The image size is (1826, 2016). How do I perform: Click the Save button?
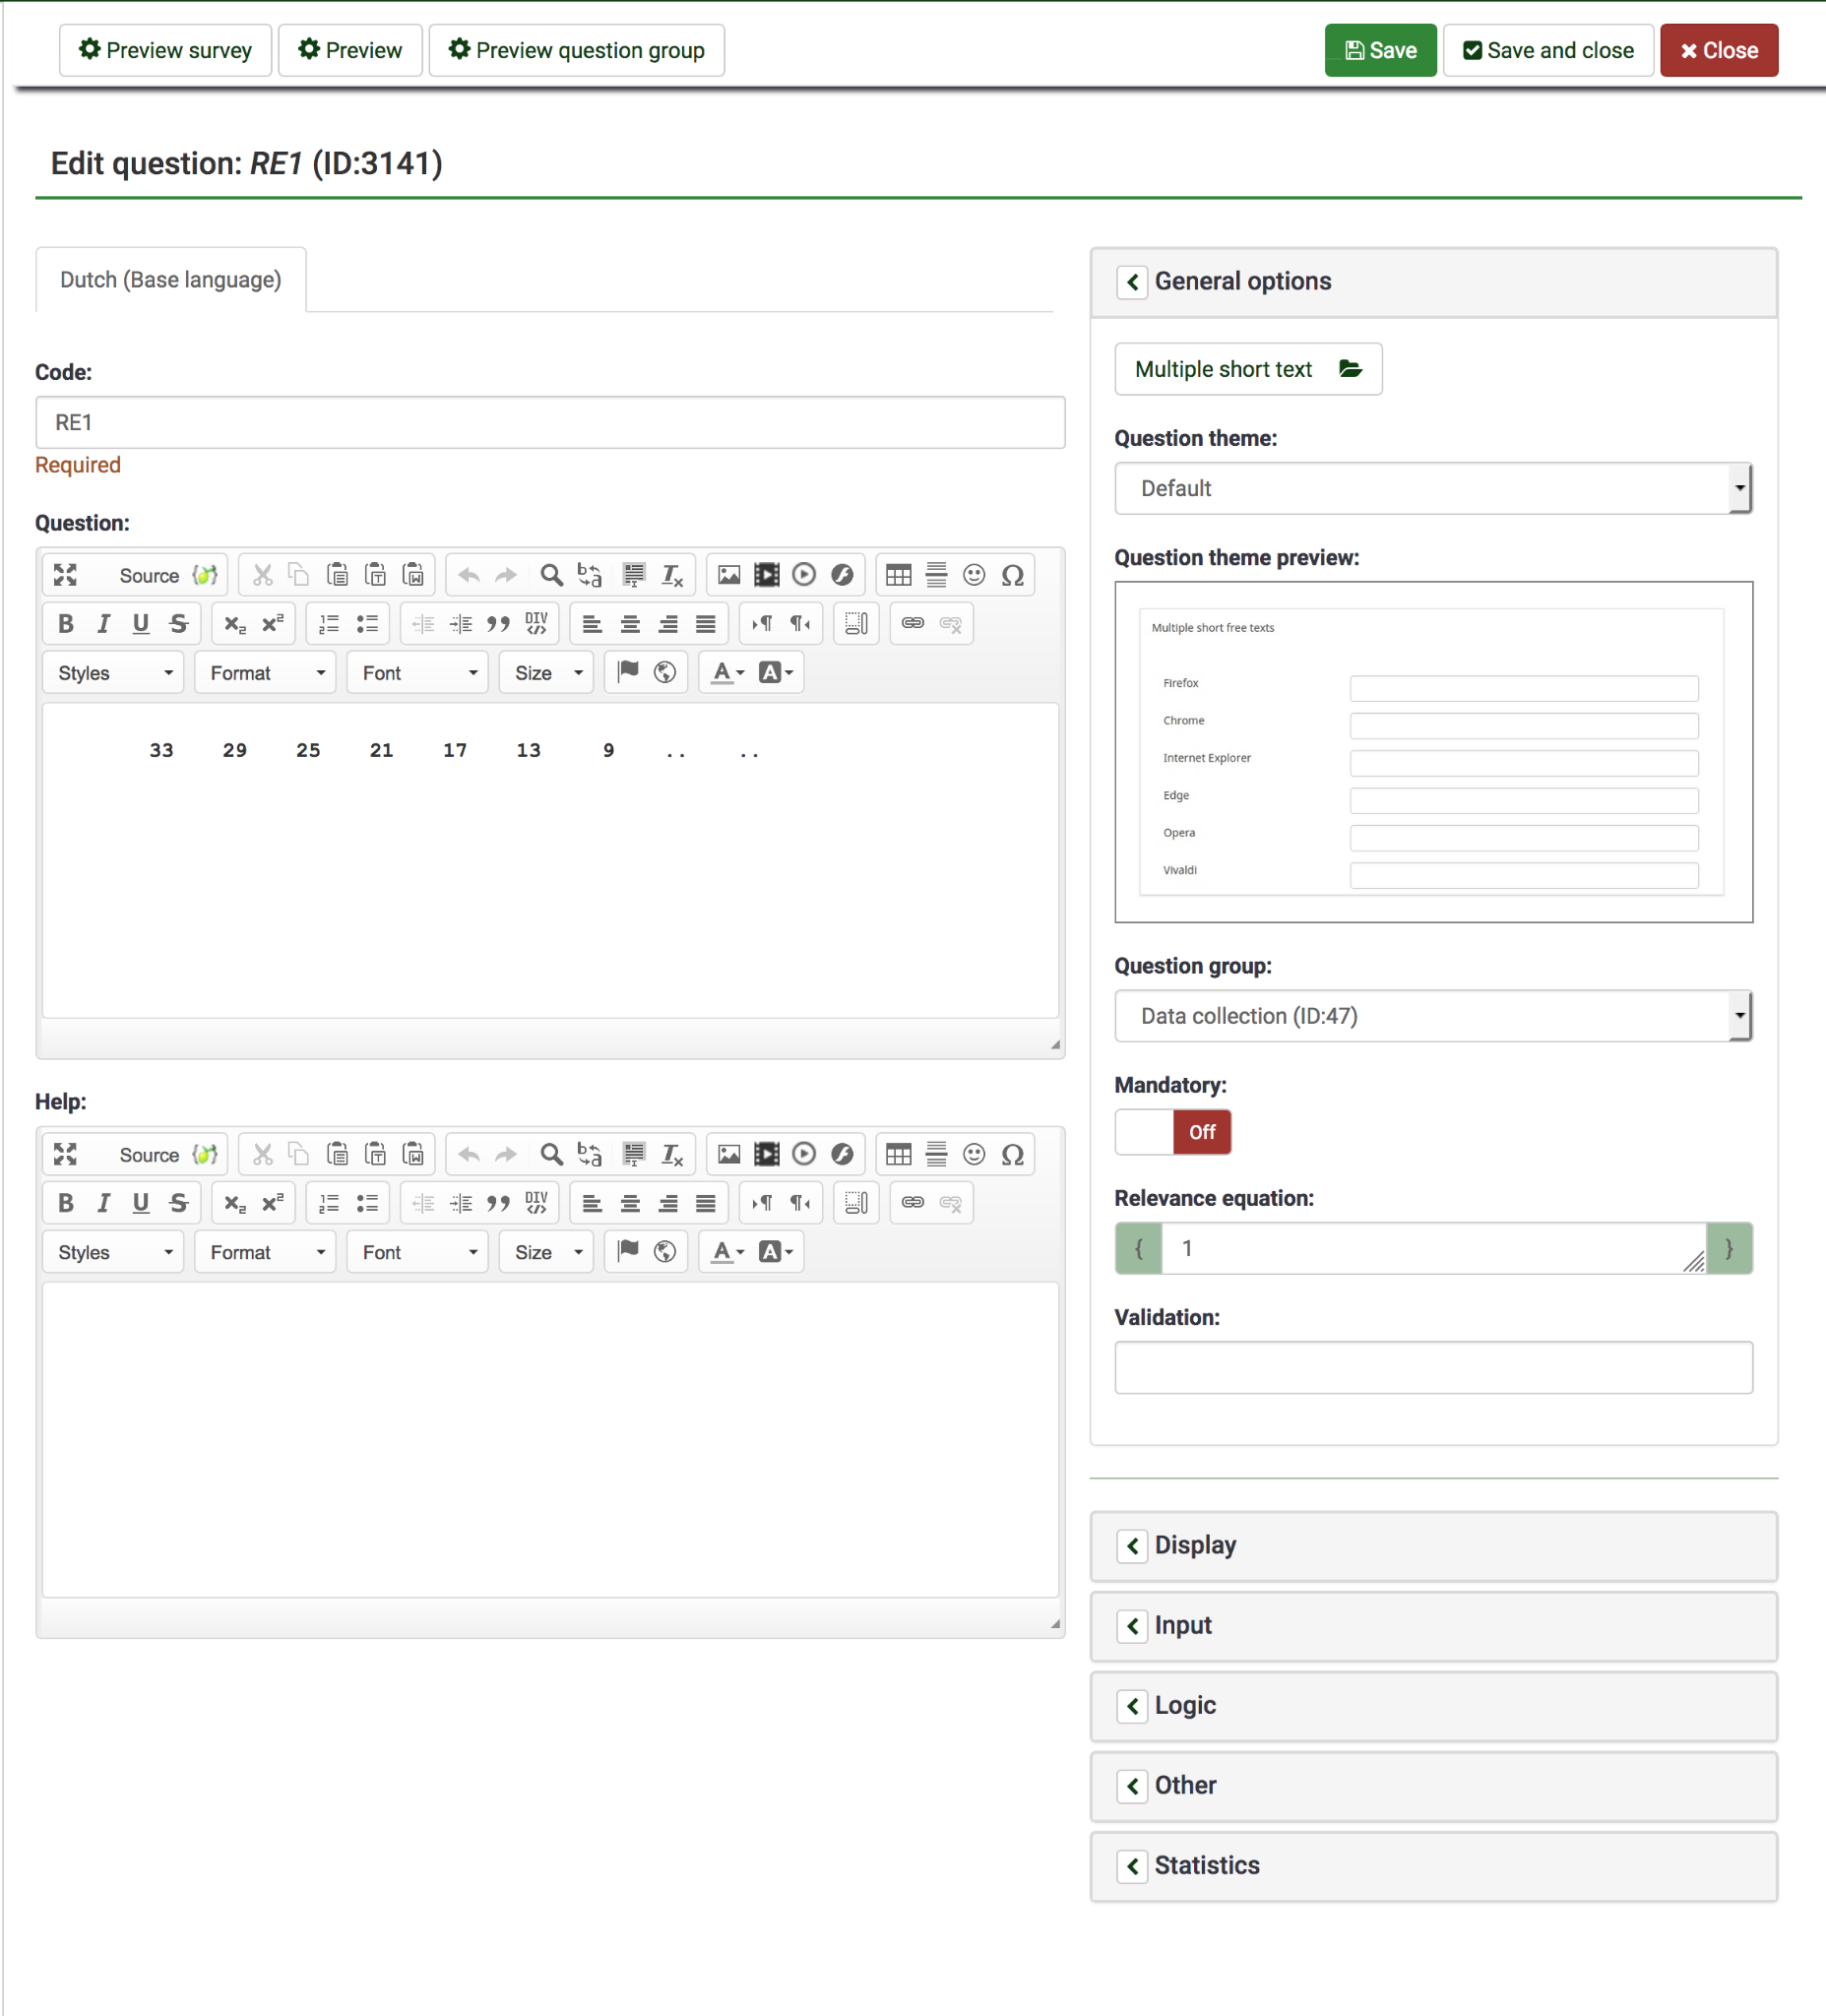[x=1380, y=50]
